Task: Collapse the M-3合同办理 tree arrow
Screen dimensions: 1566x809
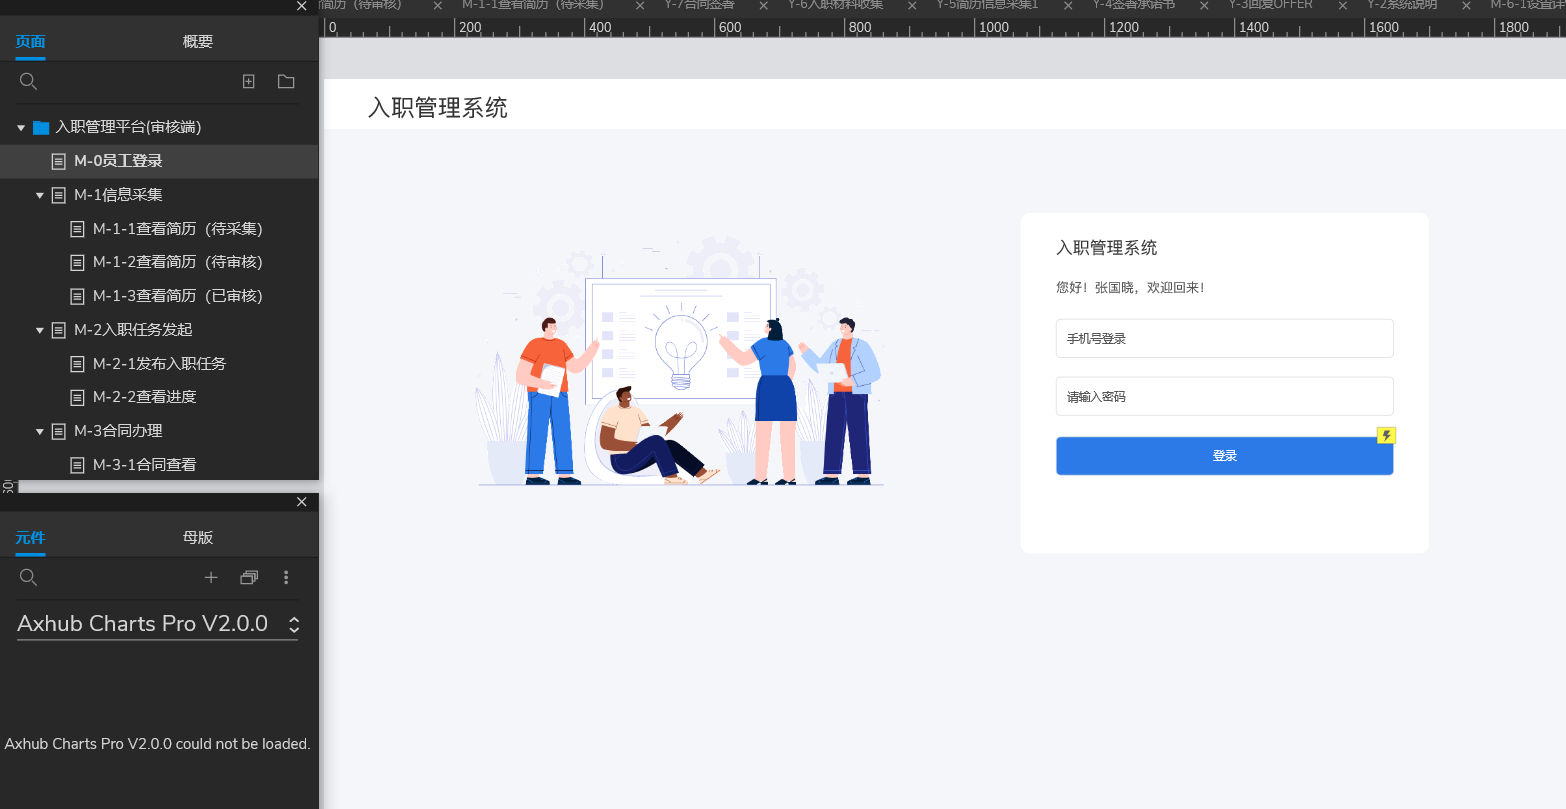Action: (x=40, y=431)
